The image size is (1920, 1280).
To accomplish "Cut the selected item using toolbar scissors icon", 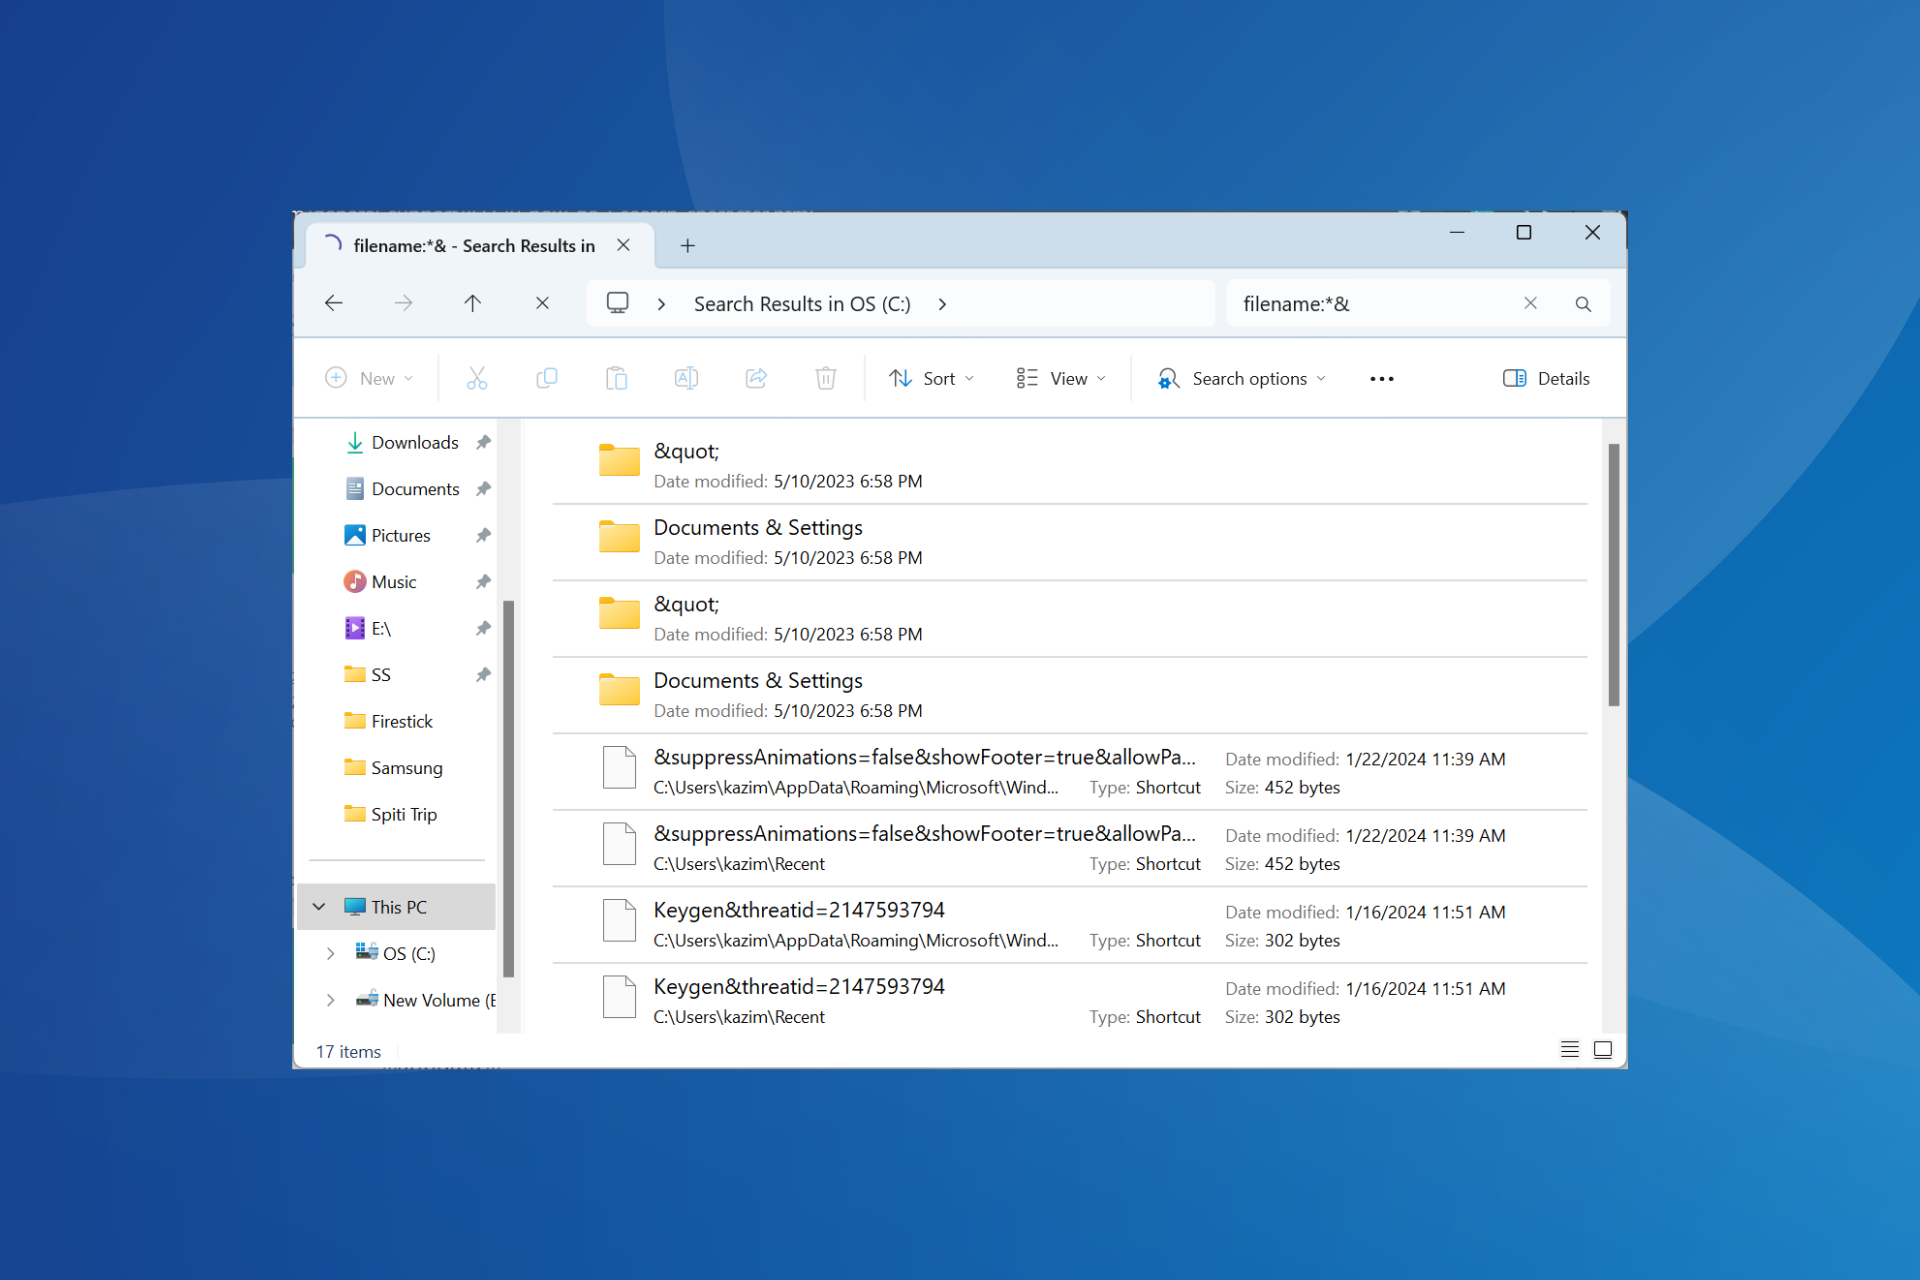I will (476, 378).
